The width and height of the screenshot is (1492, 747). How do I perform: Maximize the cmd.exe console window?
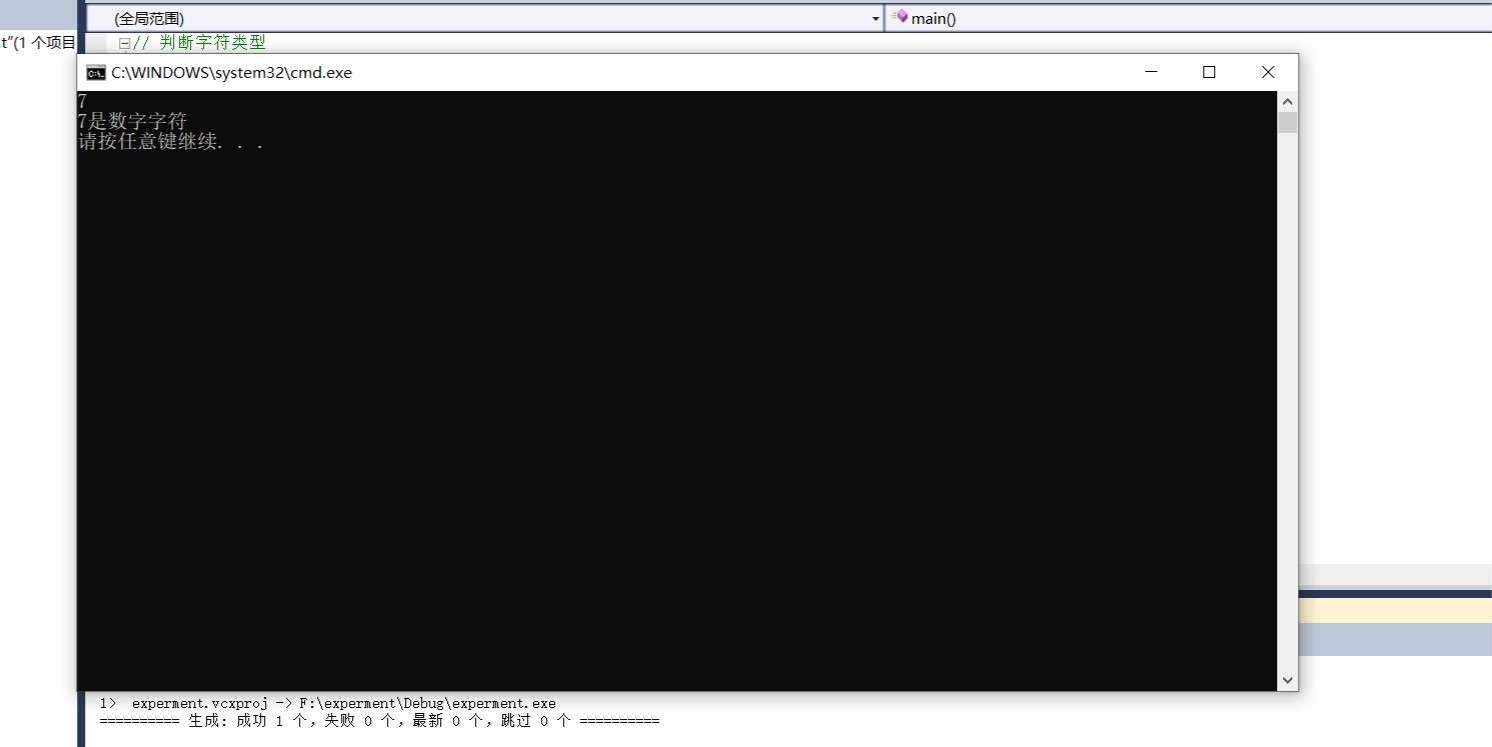(1209, 72)
